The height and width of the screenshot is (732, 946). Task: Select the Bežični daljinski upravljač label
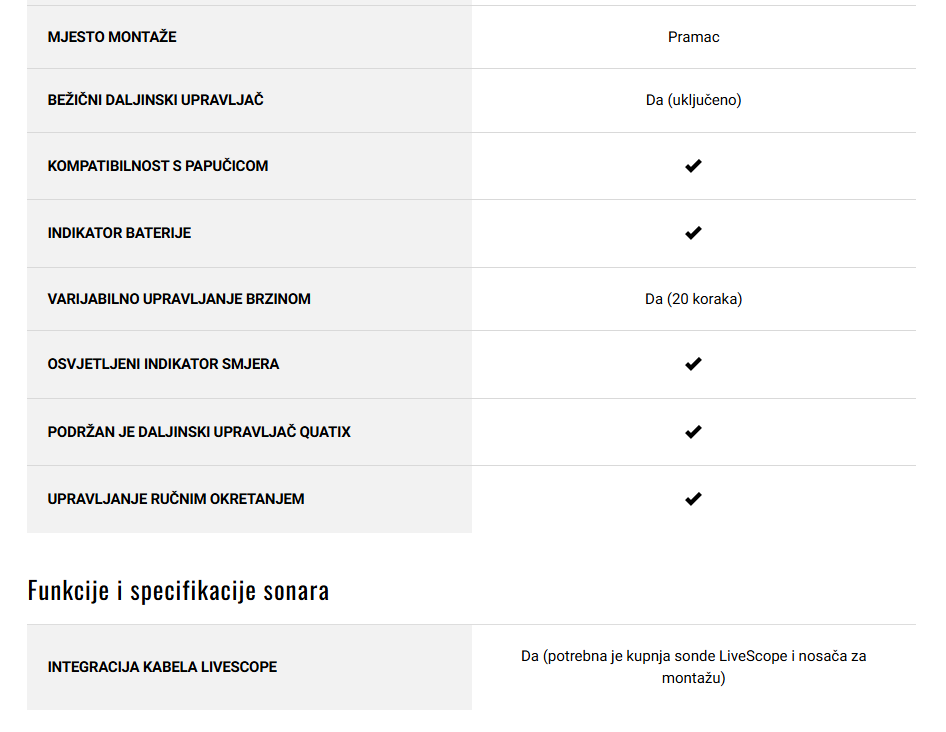pyautogui.click(x=156, y=100)
